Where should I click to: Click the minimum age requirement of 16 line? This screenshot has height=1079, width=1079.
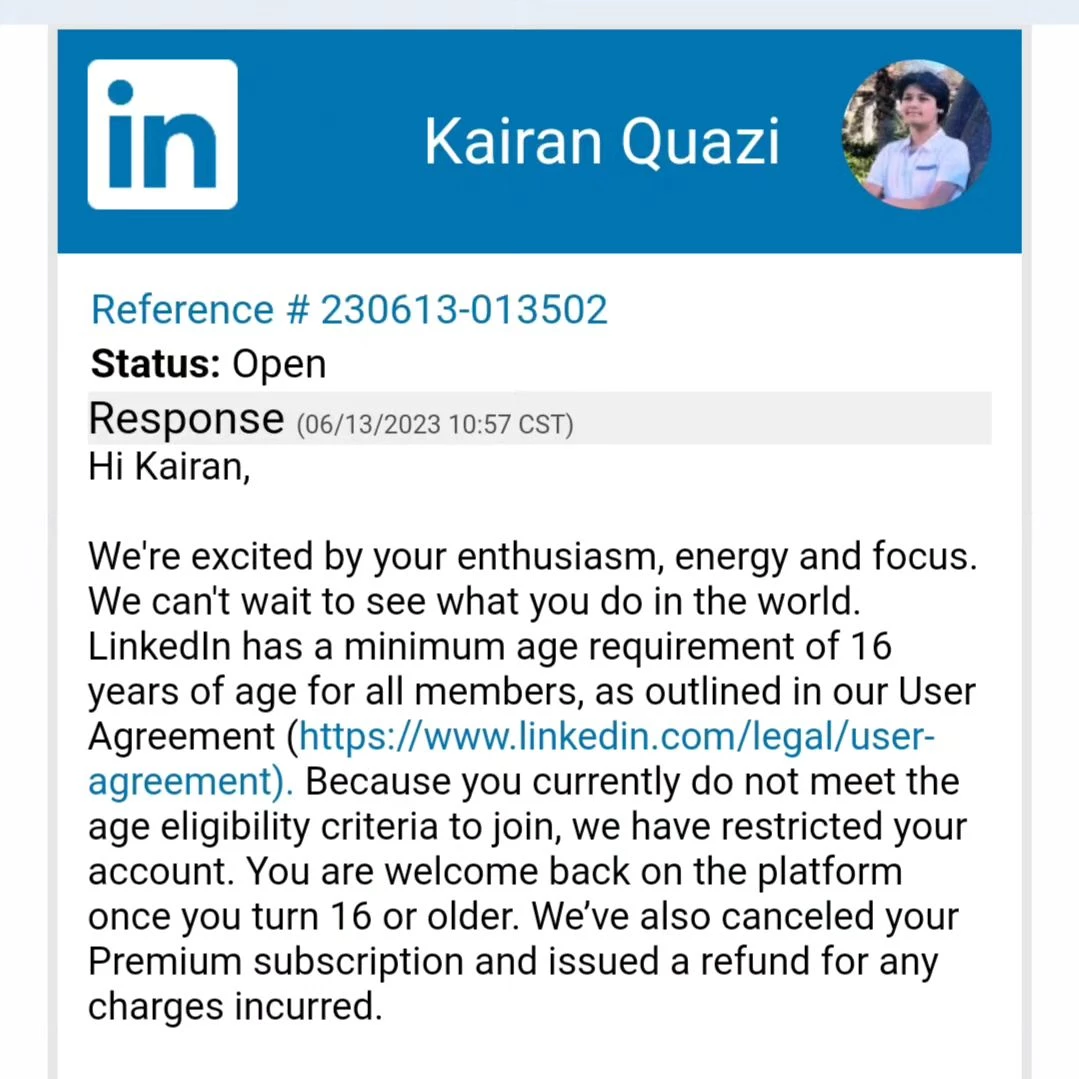(x=490, y=647)
